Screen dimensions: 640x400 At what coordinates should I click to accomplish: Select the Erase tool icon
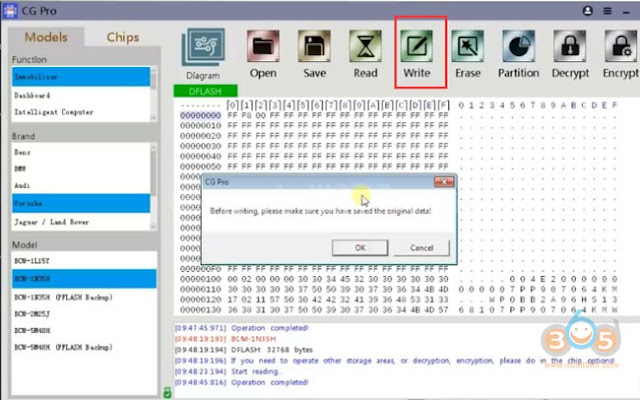pyautogui.click(x=468, y=46)
